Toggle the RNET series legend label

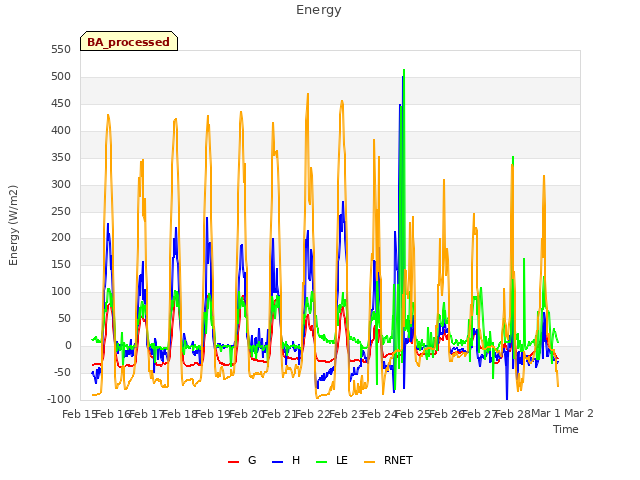(x=398, y=460)
